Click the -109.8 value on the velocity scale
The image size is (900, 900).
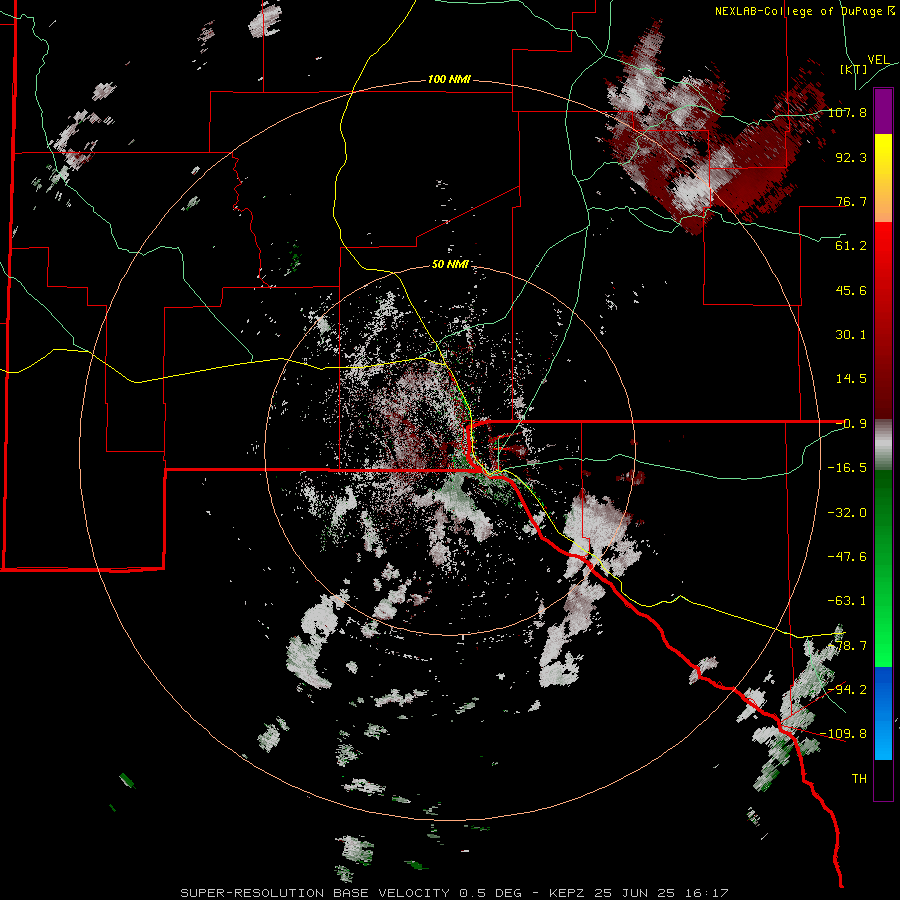[x=844, y=734]
